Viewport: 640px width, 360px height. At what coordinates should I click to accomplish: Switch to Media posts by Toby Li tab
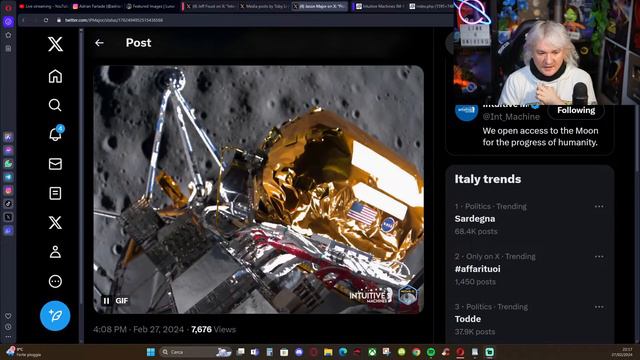(x=264, y=6)
